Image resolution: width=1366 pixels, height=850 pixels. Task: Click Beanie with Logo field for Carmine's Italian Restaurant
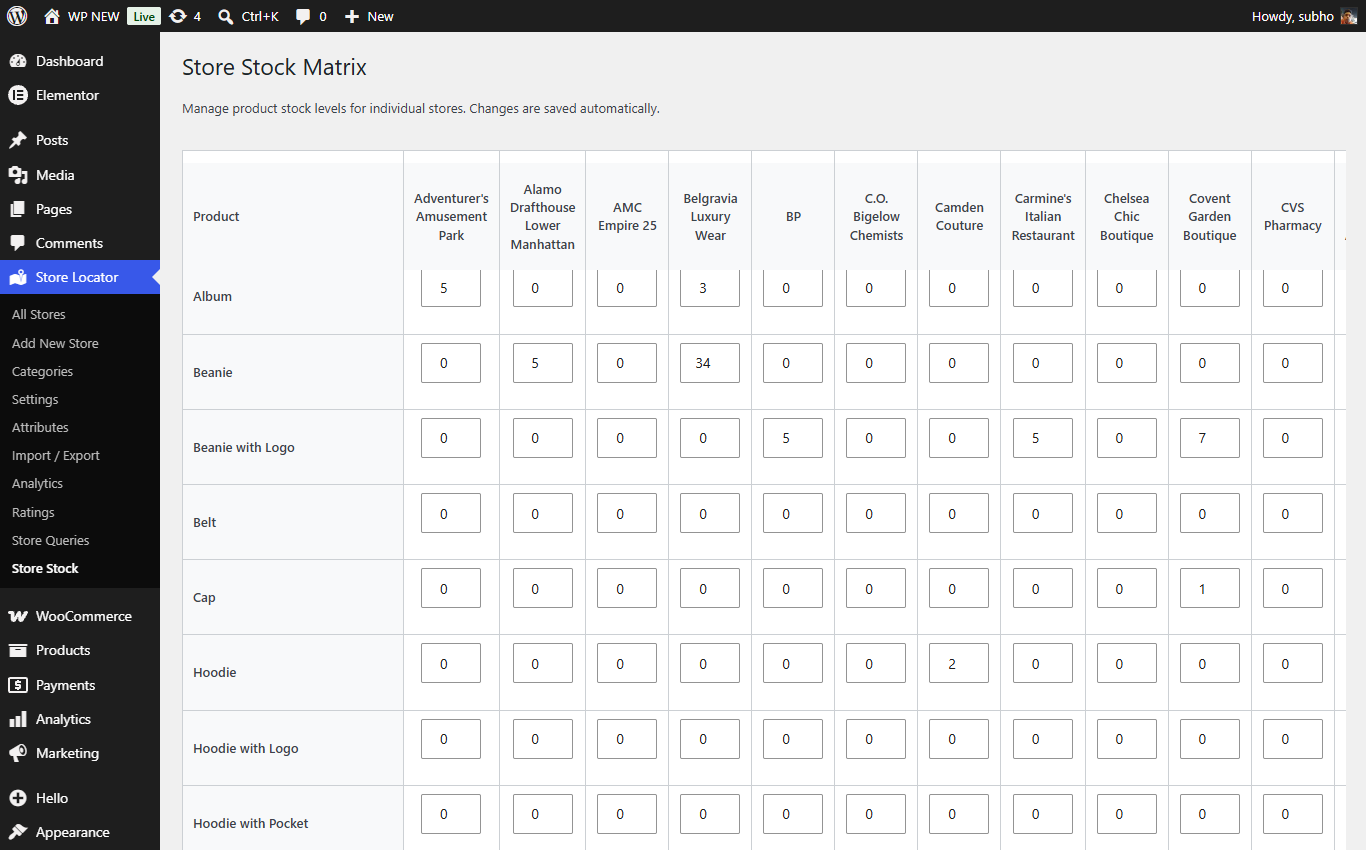coord(1043,438)
